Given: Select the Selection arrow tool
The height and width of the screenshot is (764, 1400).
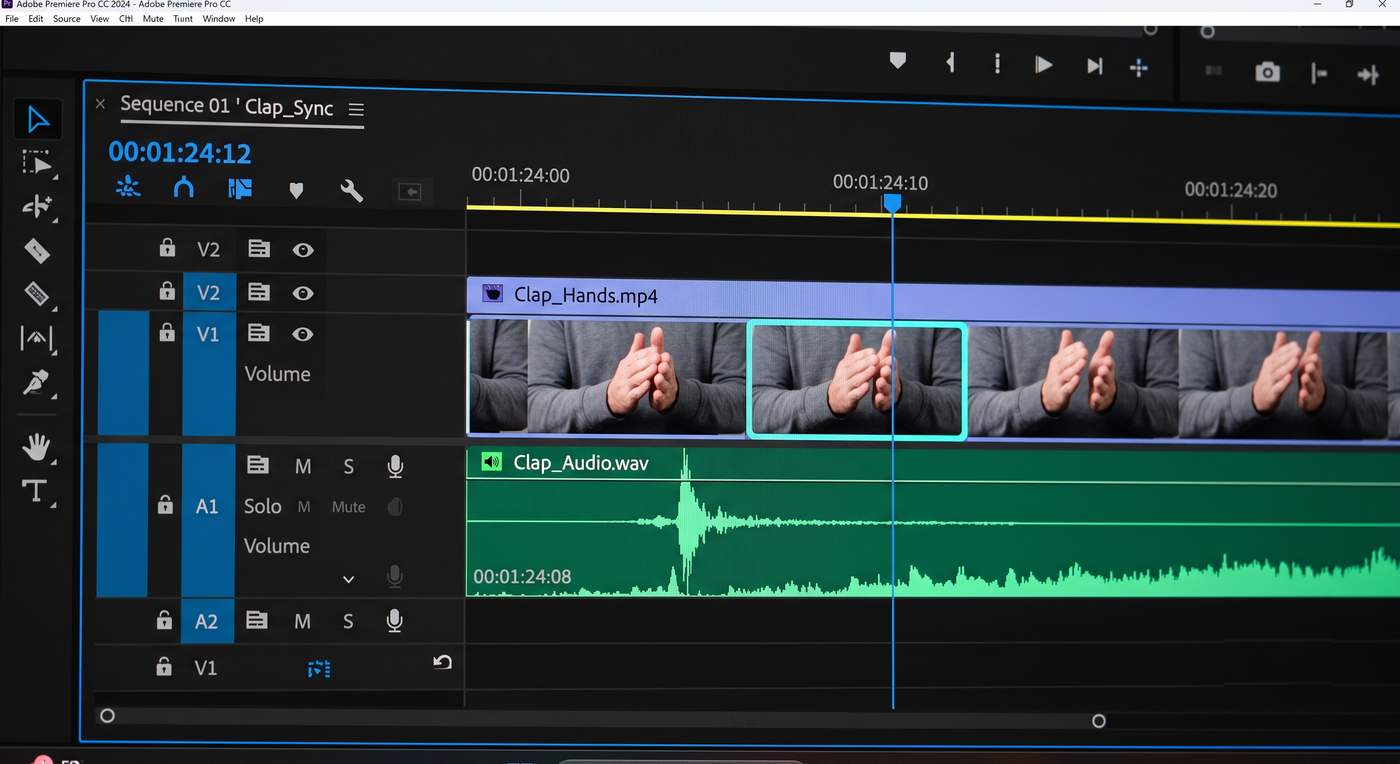Looking at the screenshot, I should pyautogui.click(x=38, y=120).
